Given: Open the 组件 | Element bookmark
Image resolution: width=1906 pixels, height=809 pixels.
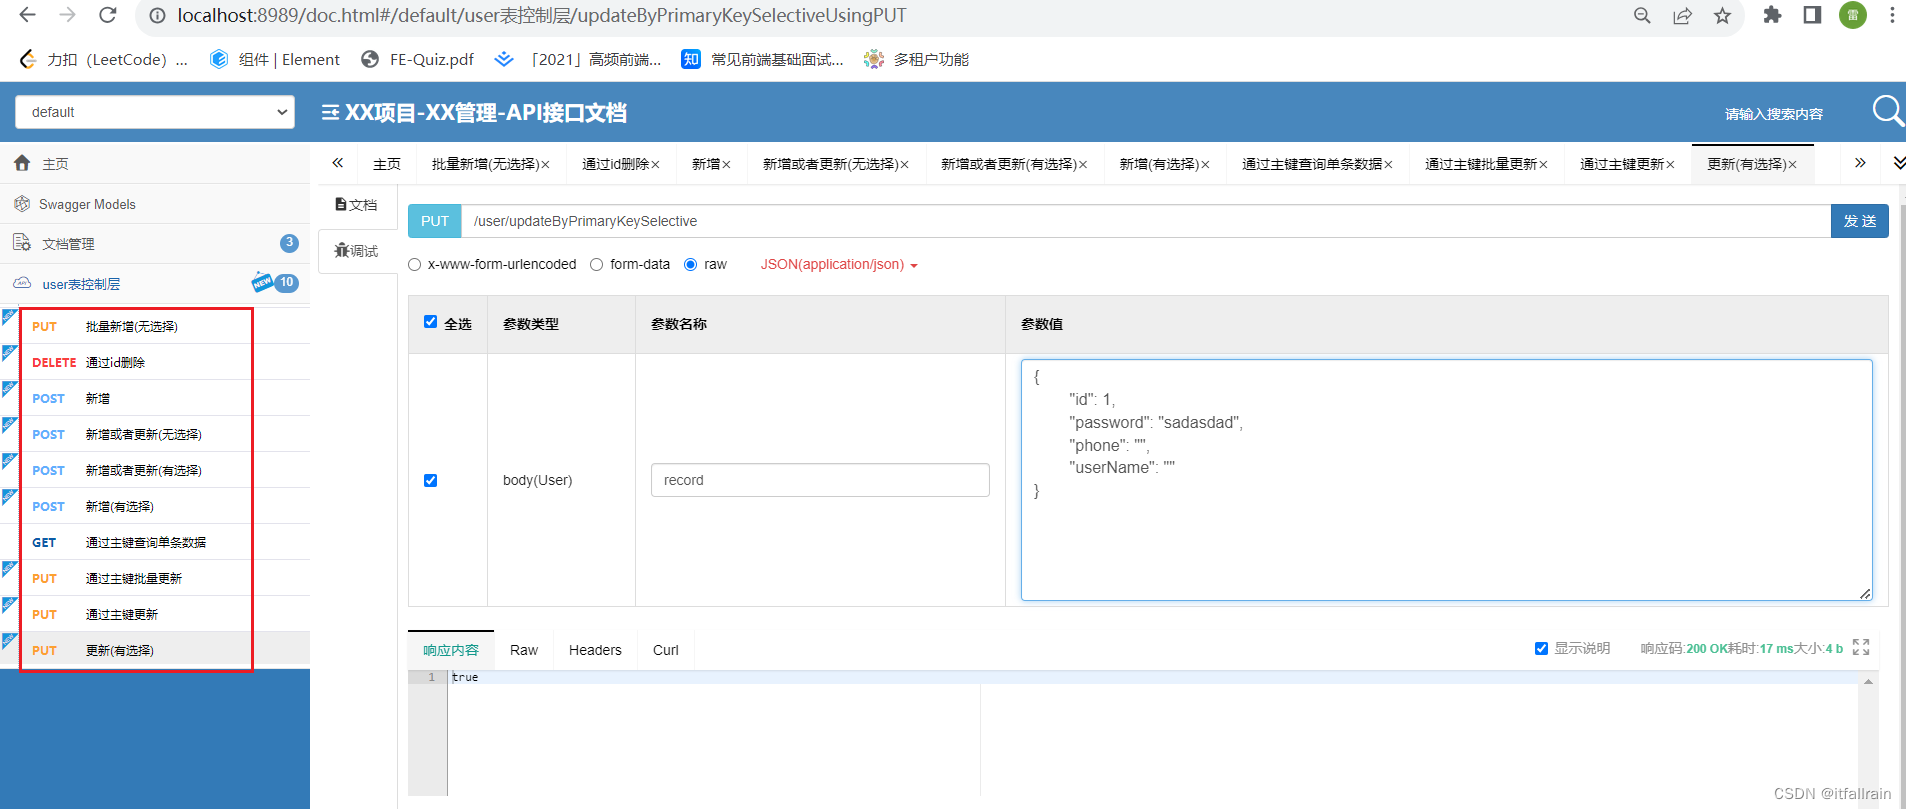Looking at the screenshot, I should (x=275, y=59).
